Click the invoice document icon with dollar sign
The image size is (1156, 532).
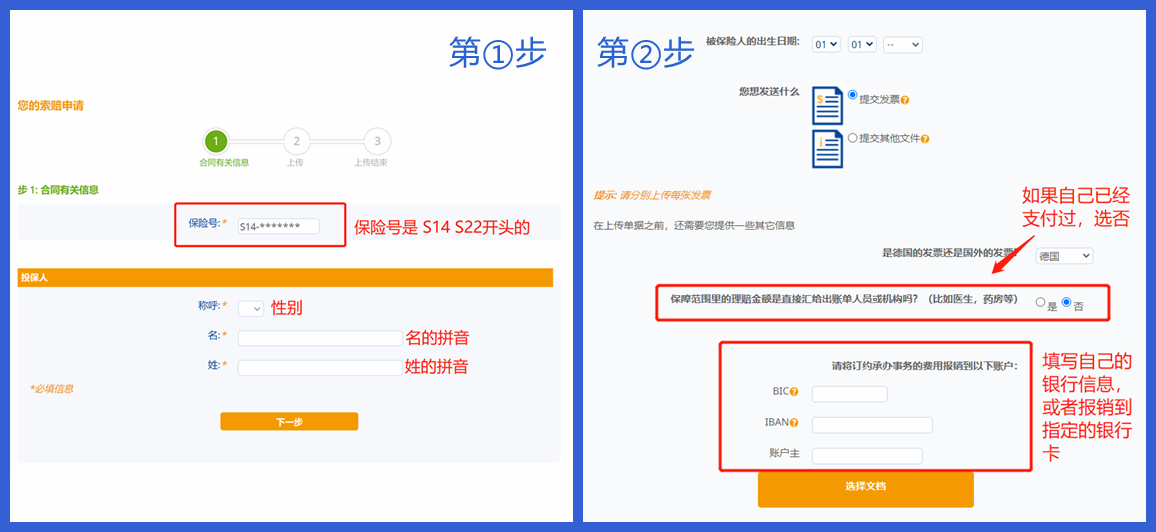click(x=827, y=105)
